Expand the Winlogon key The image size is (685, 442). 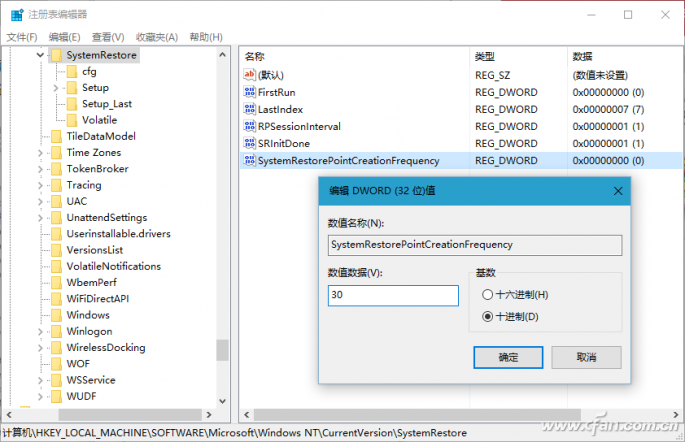pyautogui.click(x=40, y=332)
